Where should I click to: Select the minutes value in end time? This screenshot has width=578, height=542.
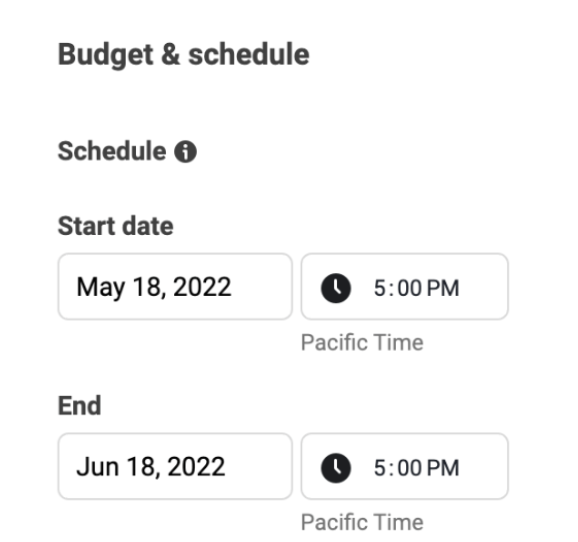click(410, 468)
